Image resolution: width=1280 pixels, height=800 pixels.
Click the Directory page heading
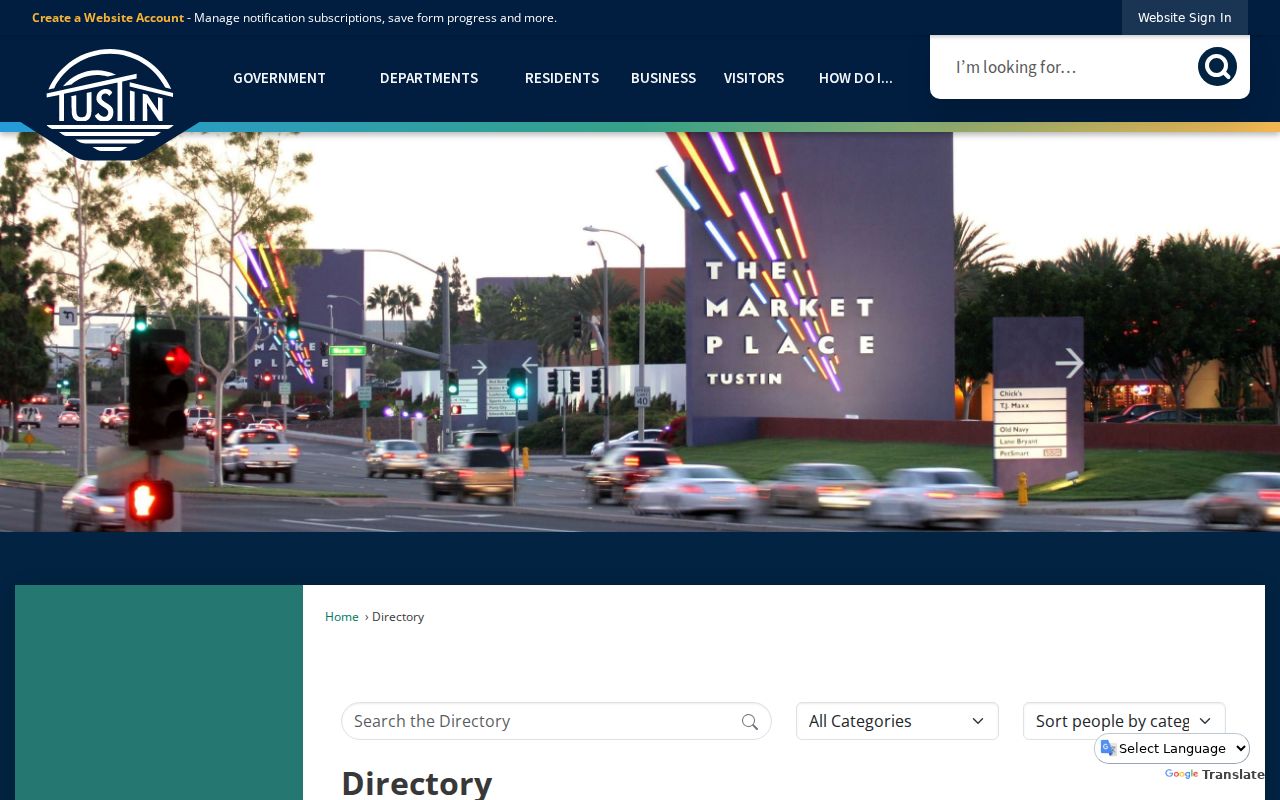click(x=417, y=782)
